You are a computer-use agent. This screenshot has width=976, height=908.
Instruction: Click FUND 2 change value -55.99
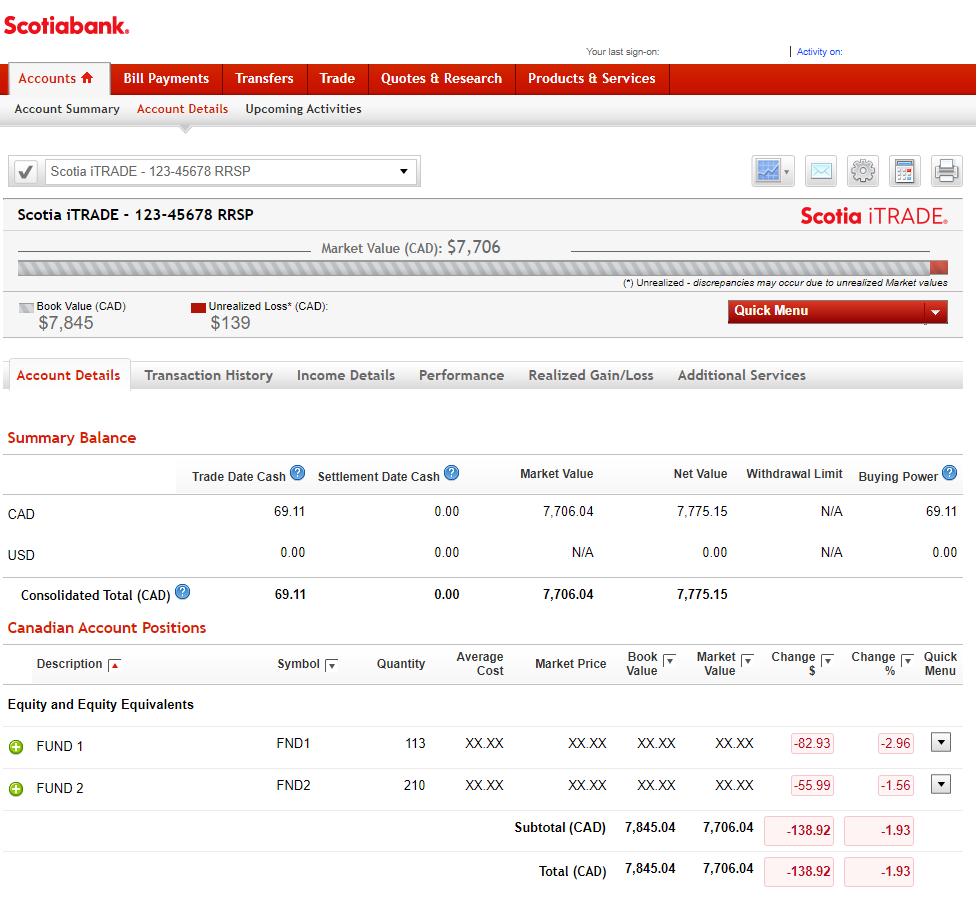pyautogui.click(x=812, y=785)
